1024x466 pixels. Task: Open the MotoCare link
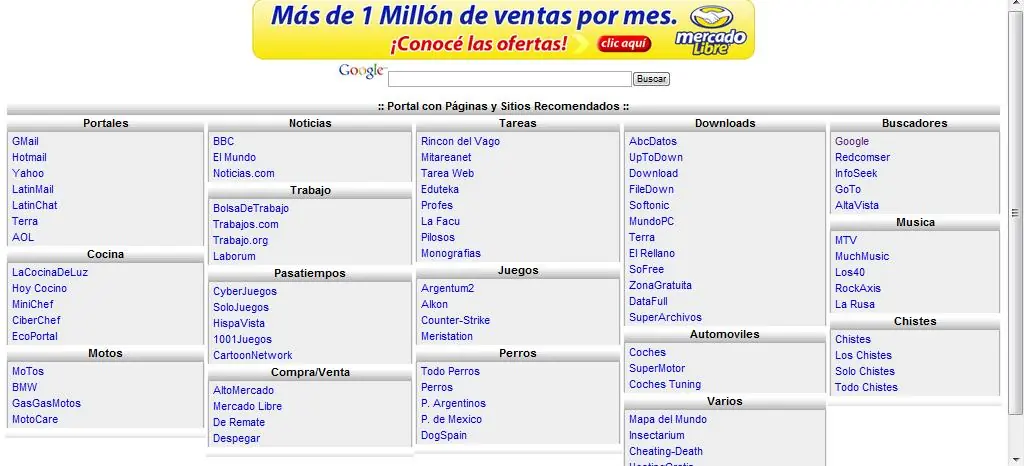tap(35, 420)
